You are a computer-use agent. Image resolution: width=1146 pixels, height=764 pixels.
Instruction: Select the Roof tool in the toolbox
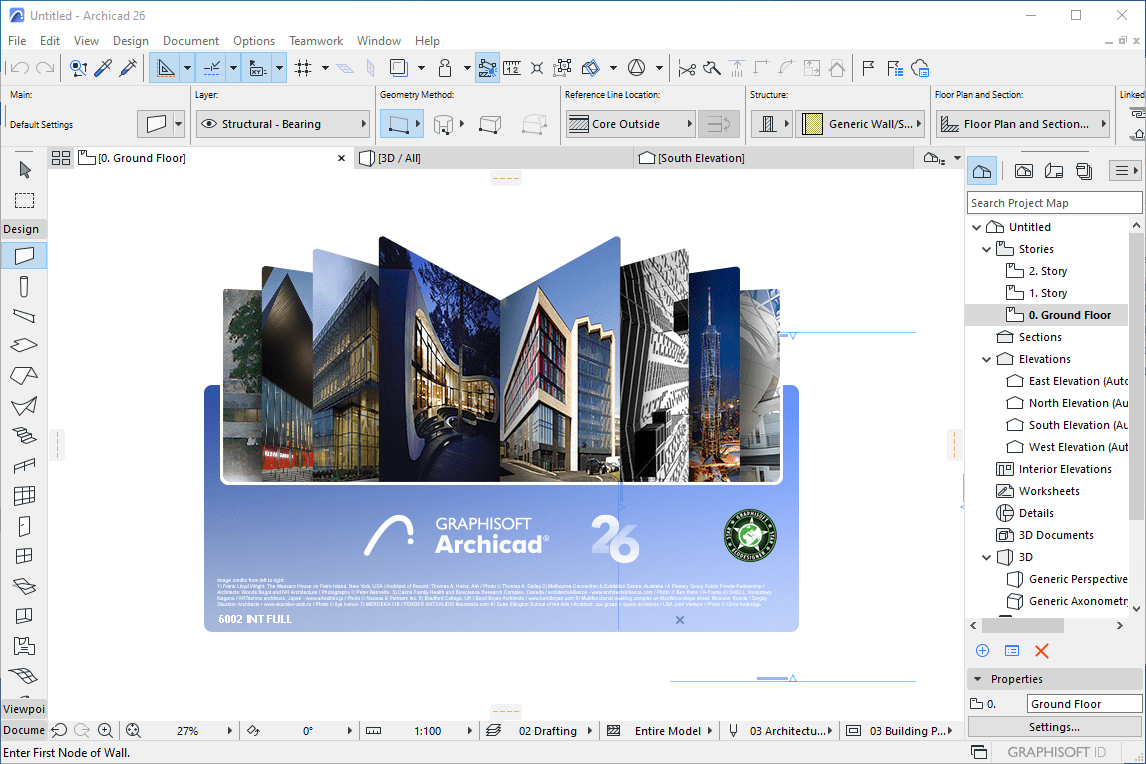24,375
